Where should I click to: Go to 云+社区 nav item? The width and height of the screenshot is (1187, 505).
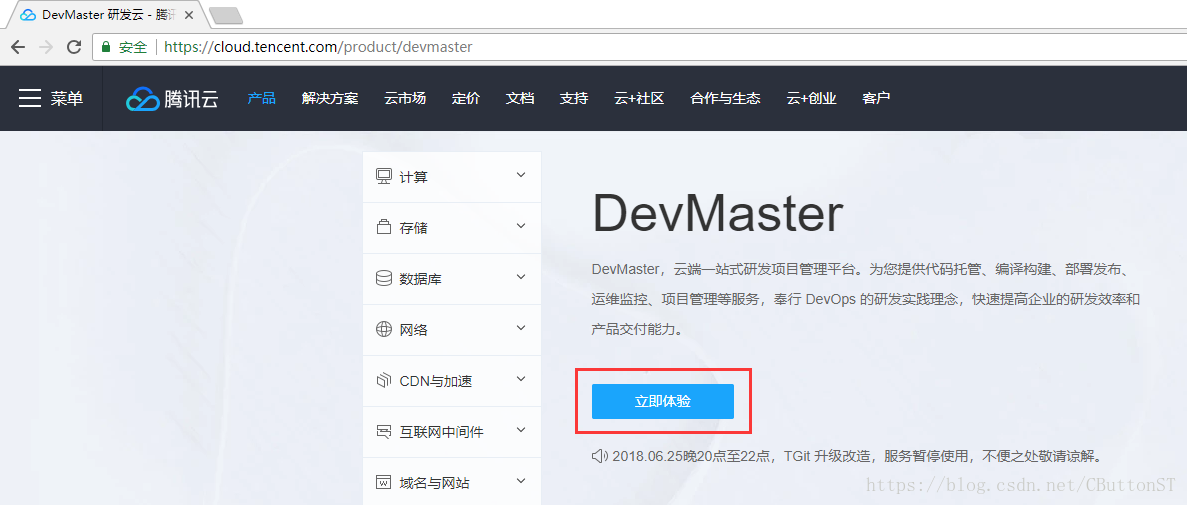tap(639, 98)
